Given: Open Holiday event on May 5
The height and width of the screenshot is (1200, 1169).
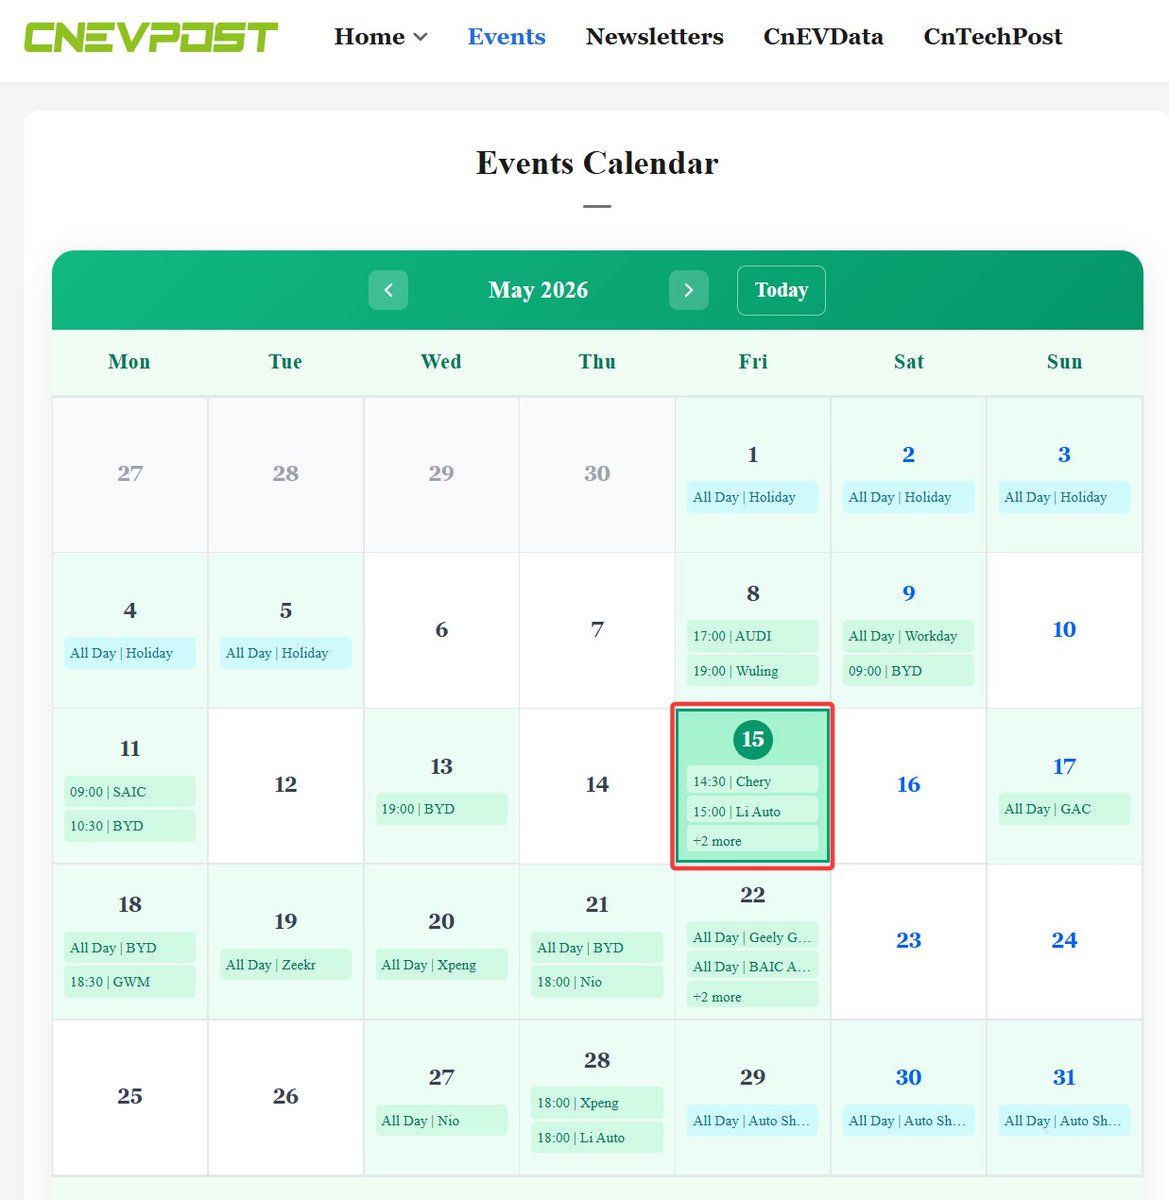Looking at the screenshot, I should point(285,653).
